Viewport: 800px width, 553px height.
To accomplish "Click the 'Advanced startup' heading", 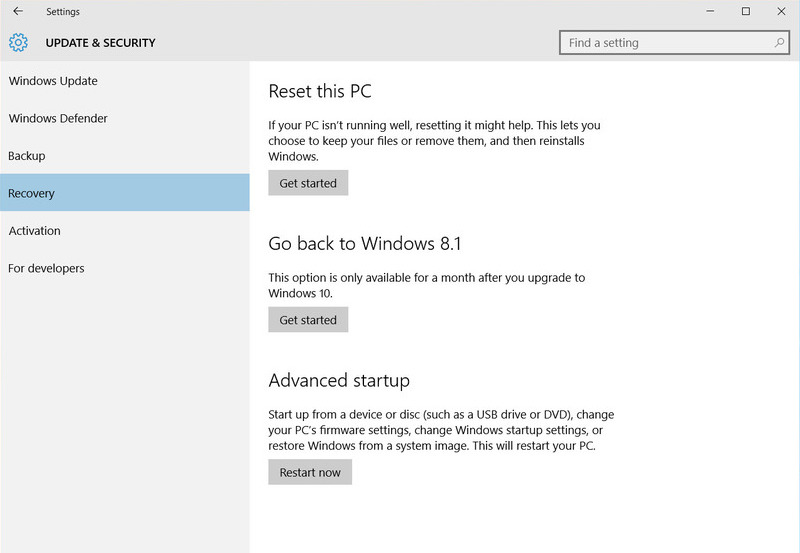I will [x=339, y=381].
